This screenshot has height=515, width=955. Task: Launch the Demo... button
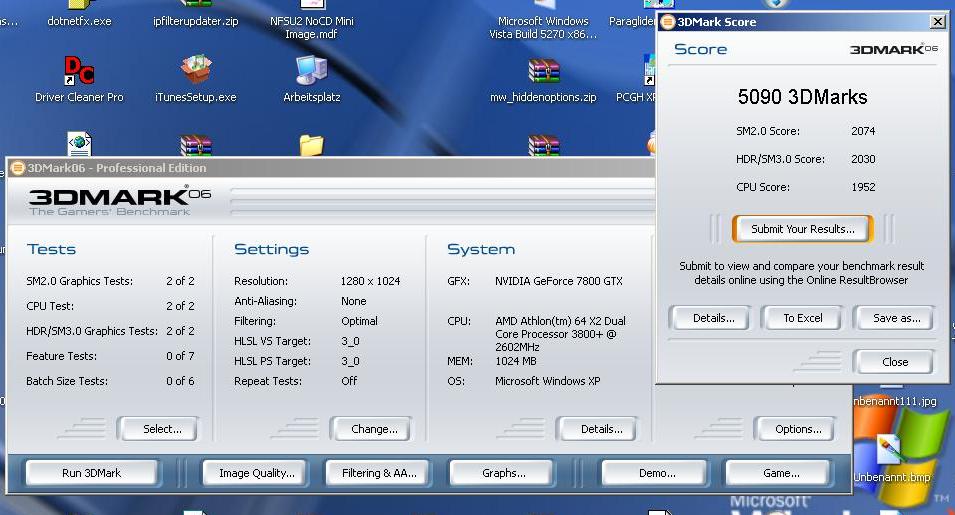pyautogui.click(x=657, y=472)
